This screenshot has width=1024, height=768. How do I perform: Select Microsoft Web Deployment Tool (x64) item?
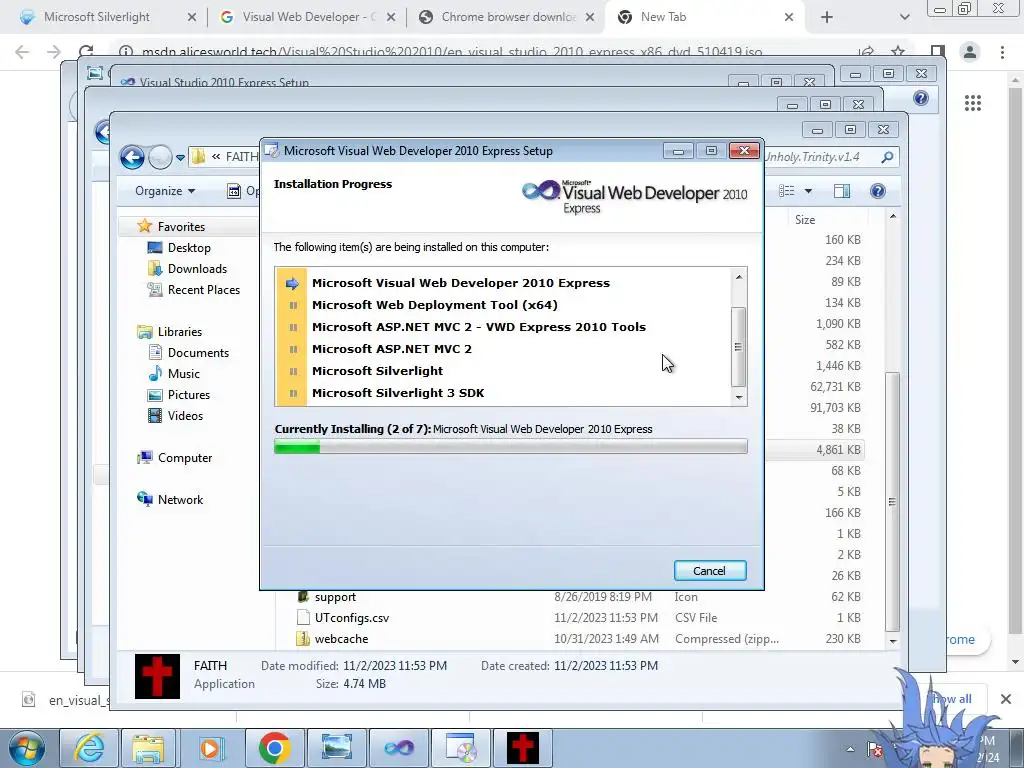pyautogui.click(x=434, y=305)
